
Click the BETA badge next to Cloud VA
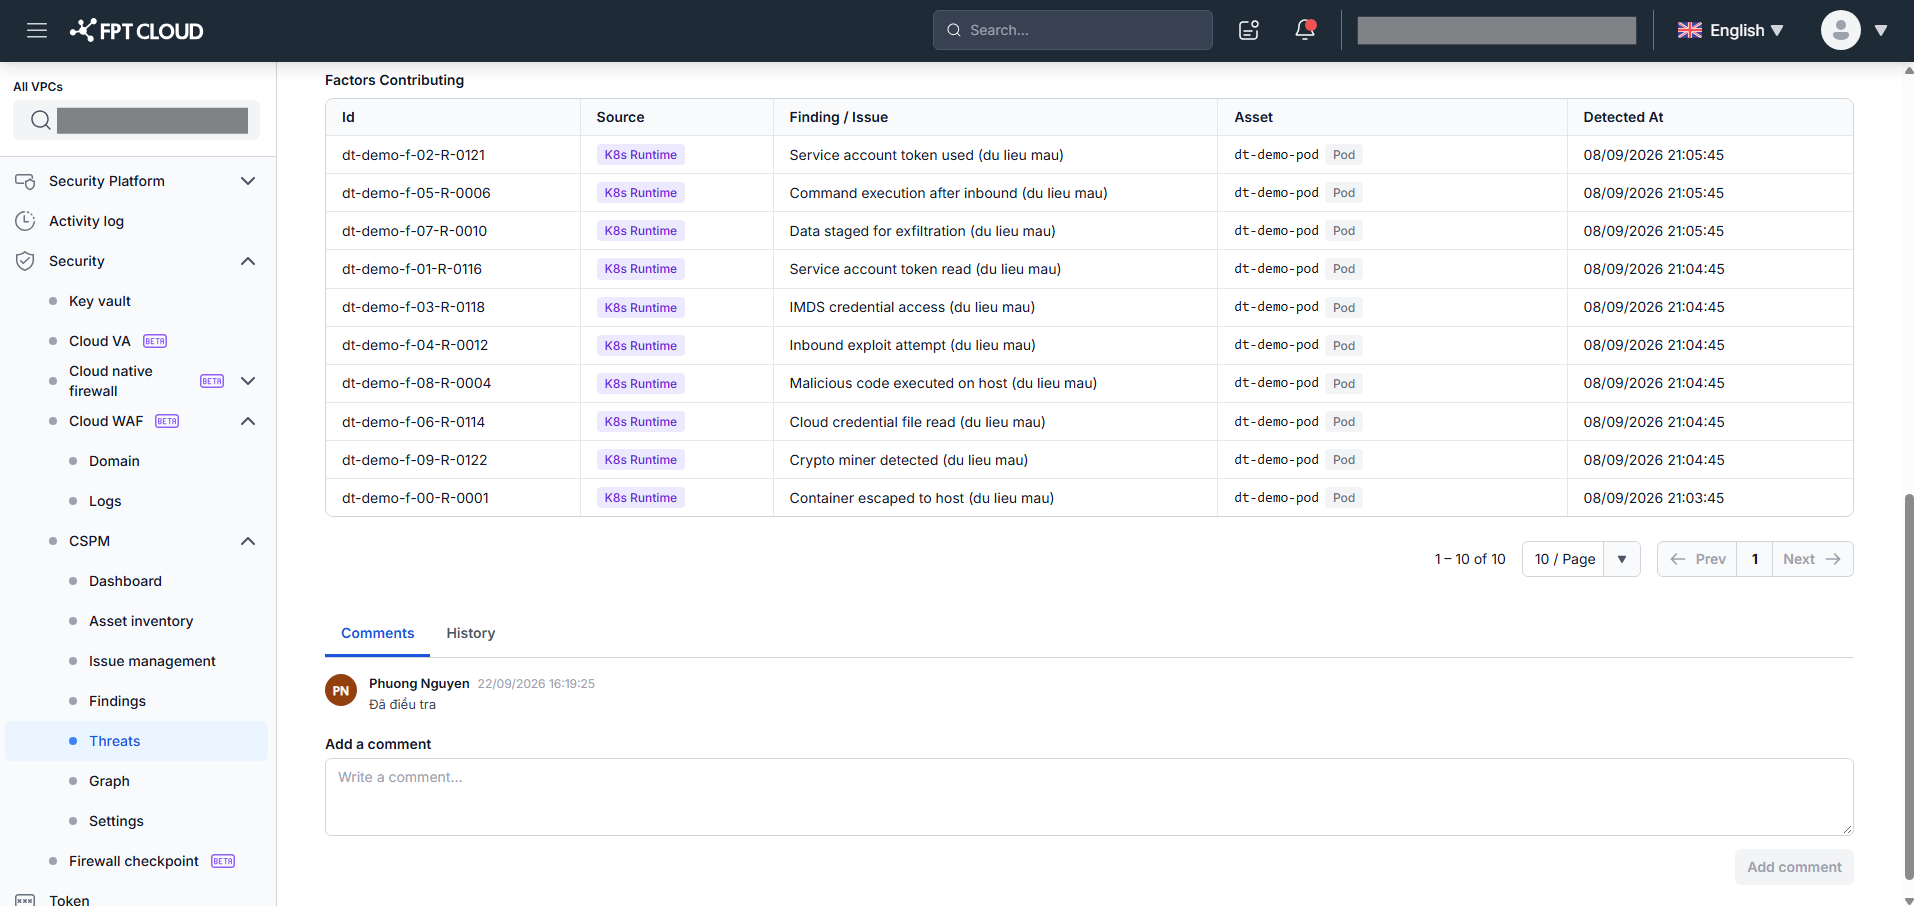click(x=155, y=341)
